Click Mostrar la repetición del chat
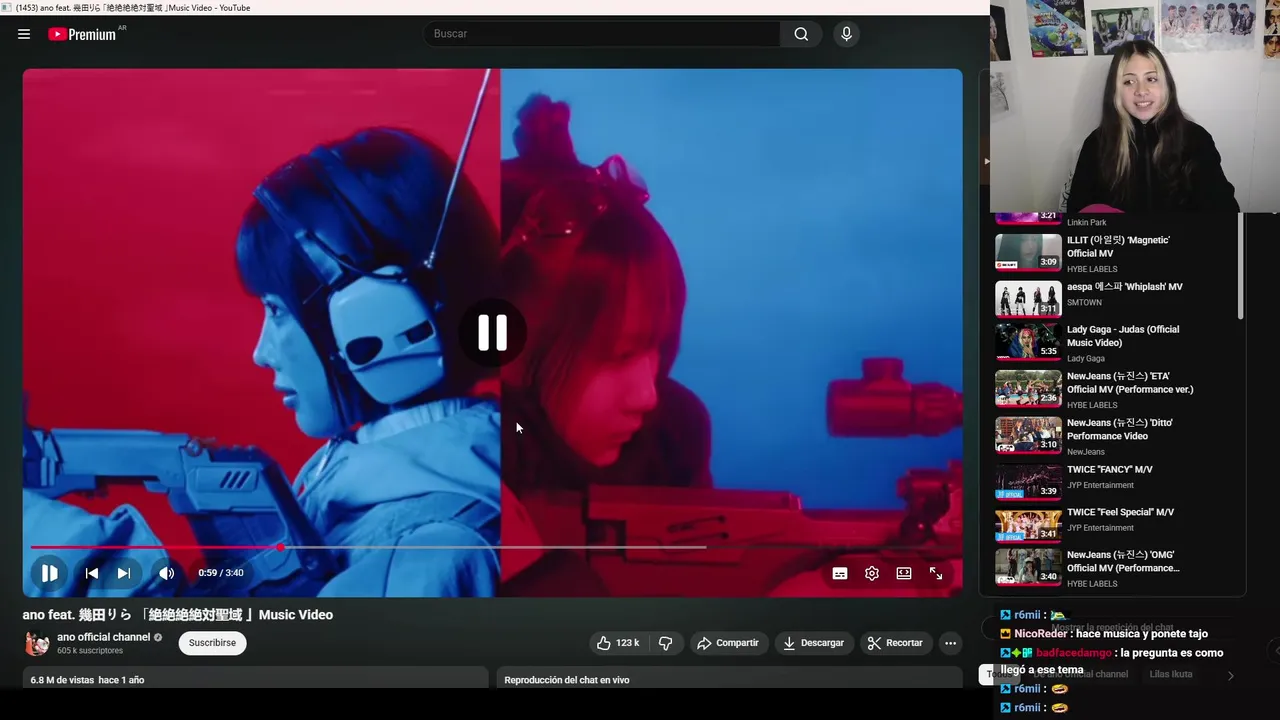The width and height of the screenshot is (1280, 720). click(1112, 628)
